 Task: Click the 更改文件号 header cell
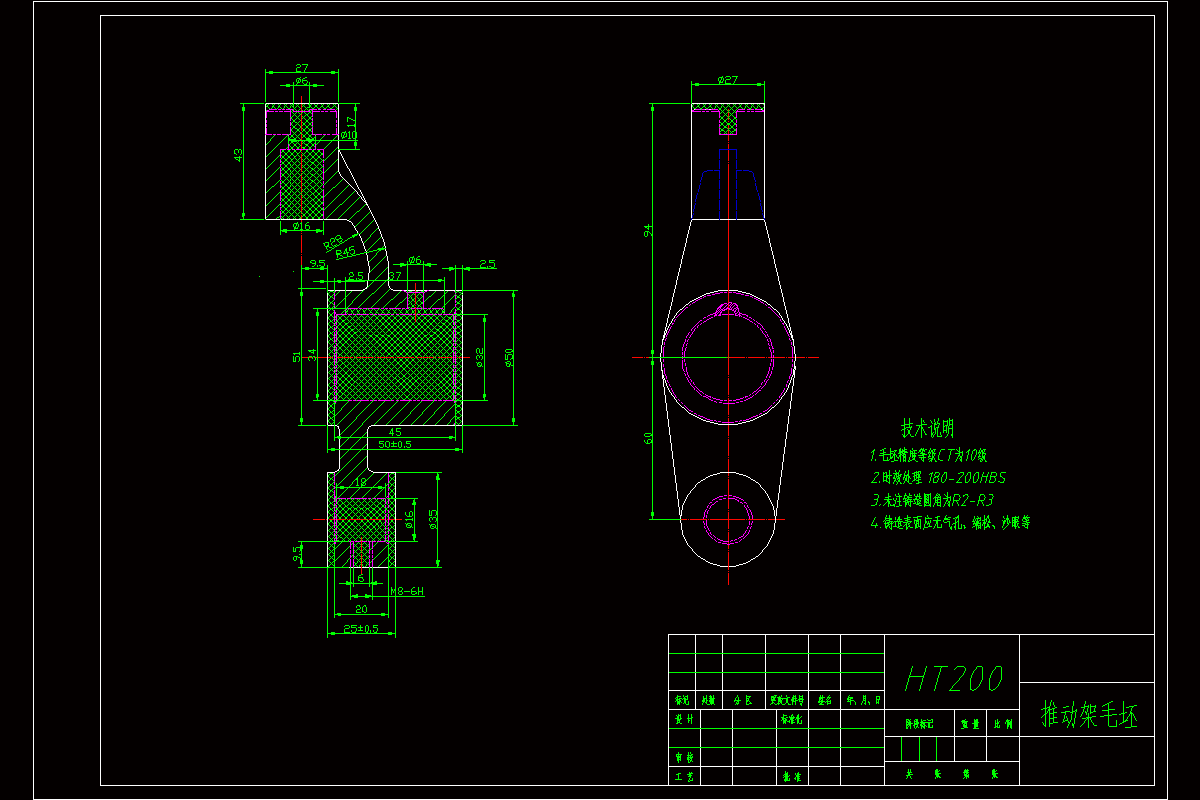click(787, 701)
